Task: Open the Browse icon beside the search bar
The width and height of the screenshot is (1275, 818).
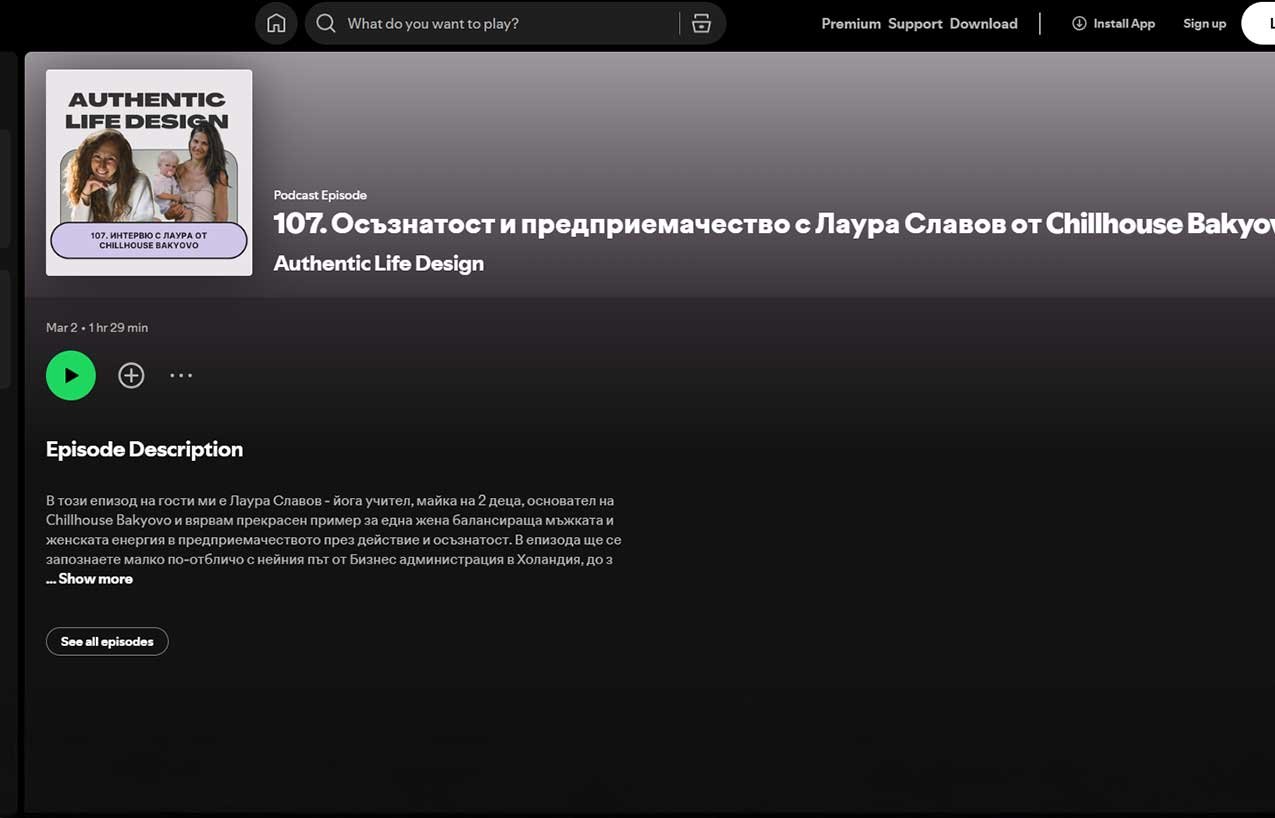Action: (701, 22)
